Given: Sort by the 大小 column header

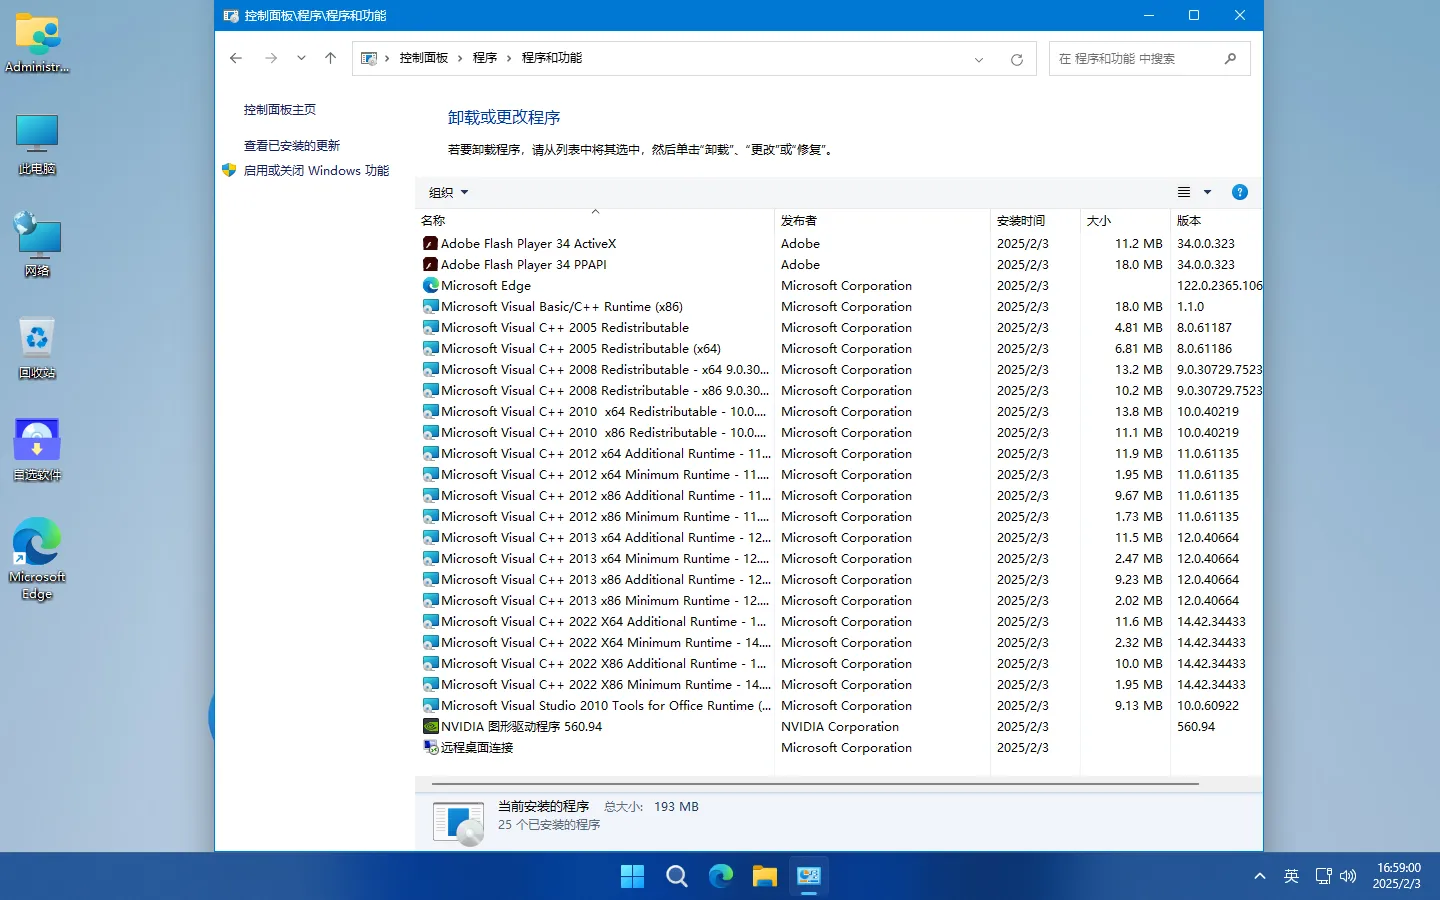Looking at the screenshot, I should 1125,220.
